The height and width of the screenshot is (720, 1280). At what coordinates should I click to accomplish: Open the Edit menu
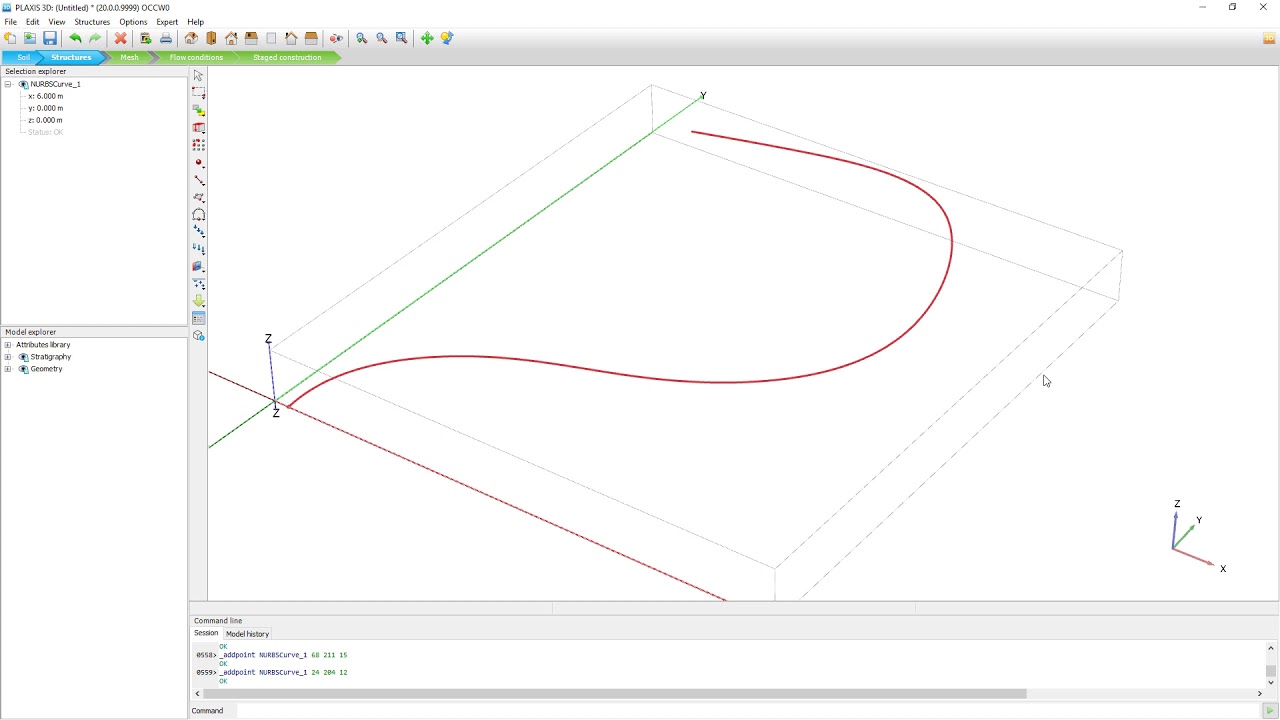33,22
